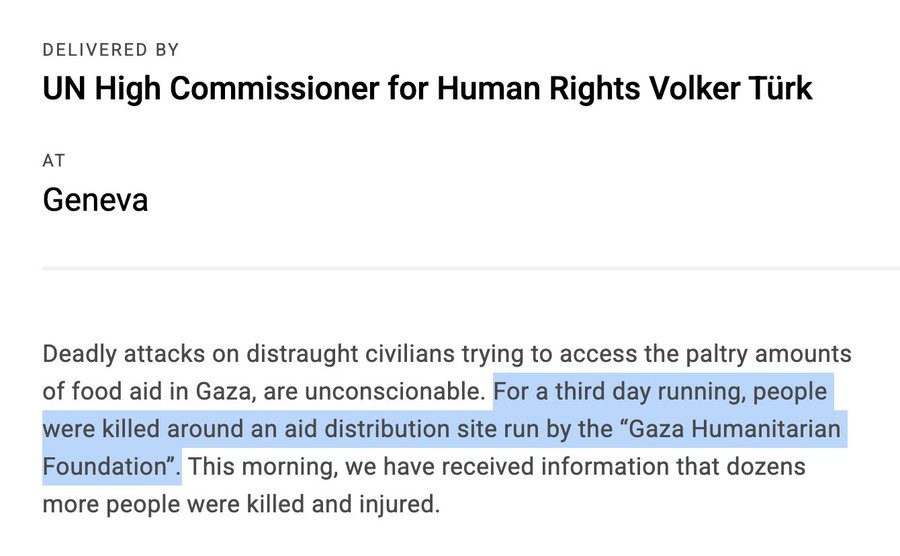Click the words "Deadly attacks" starting the paragraph
The width and height of the screenshot is (900, 556).
(123, 354)
